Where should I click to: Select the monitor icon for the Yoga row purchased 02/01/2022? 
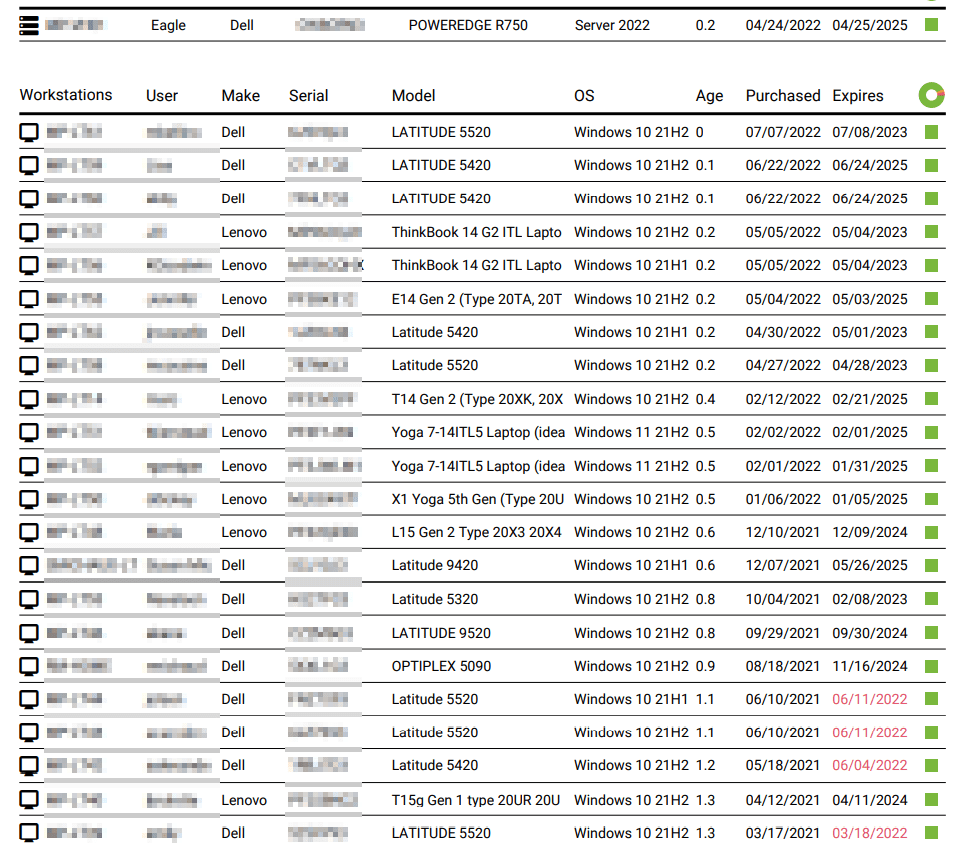click(x=29, y=466)
